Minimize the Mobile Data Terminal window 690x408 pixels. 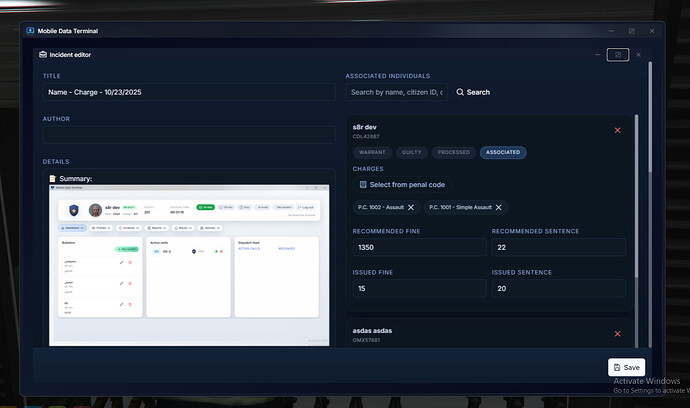[611, 31]
